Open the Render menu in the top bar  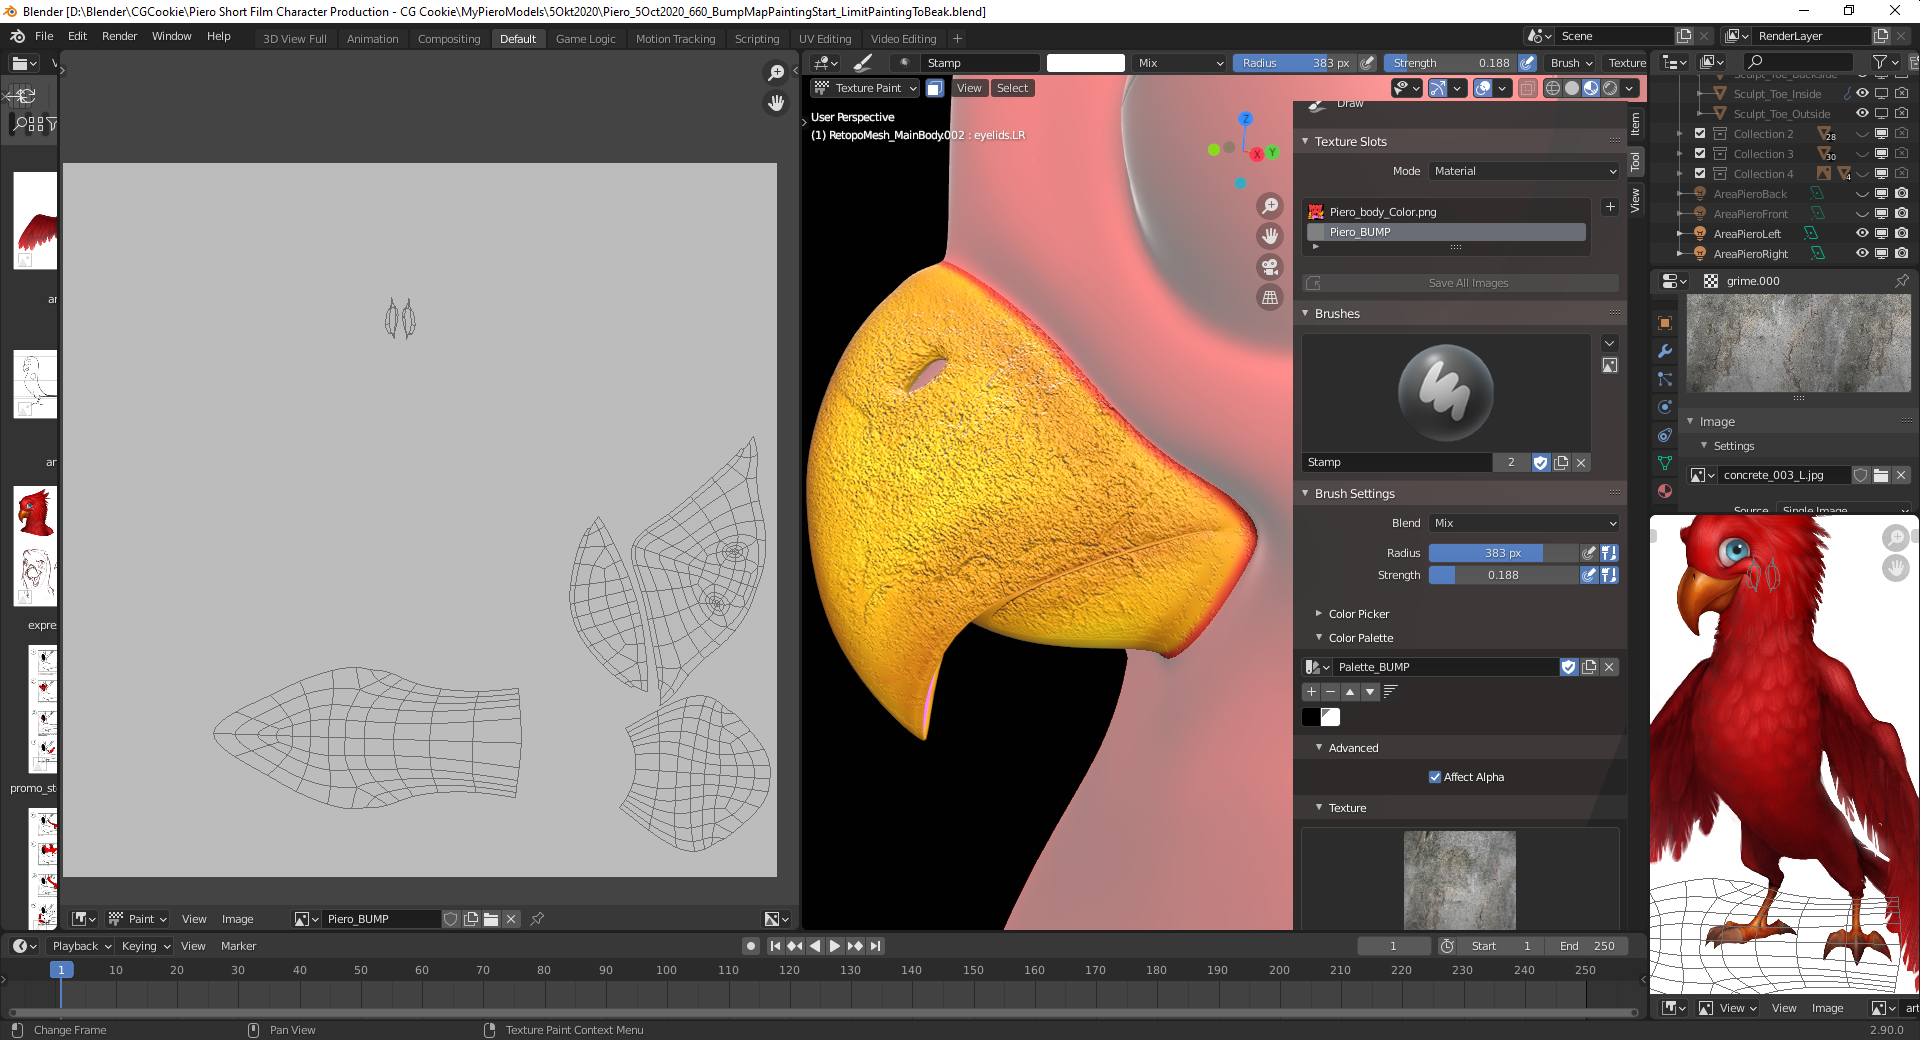coord(119,36)
